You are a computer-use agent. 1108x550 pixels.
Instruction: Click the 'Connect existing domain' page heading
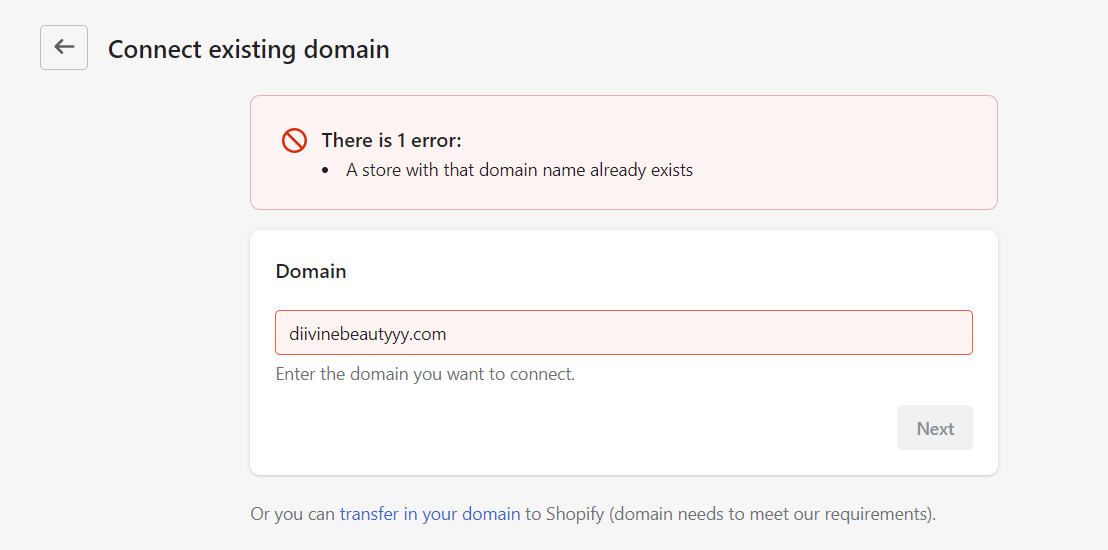point(248,49)
